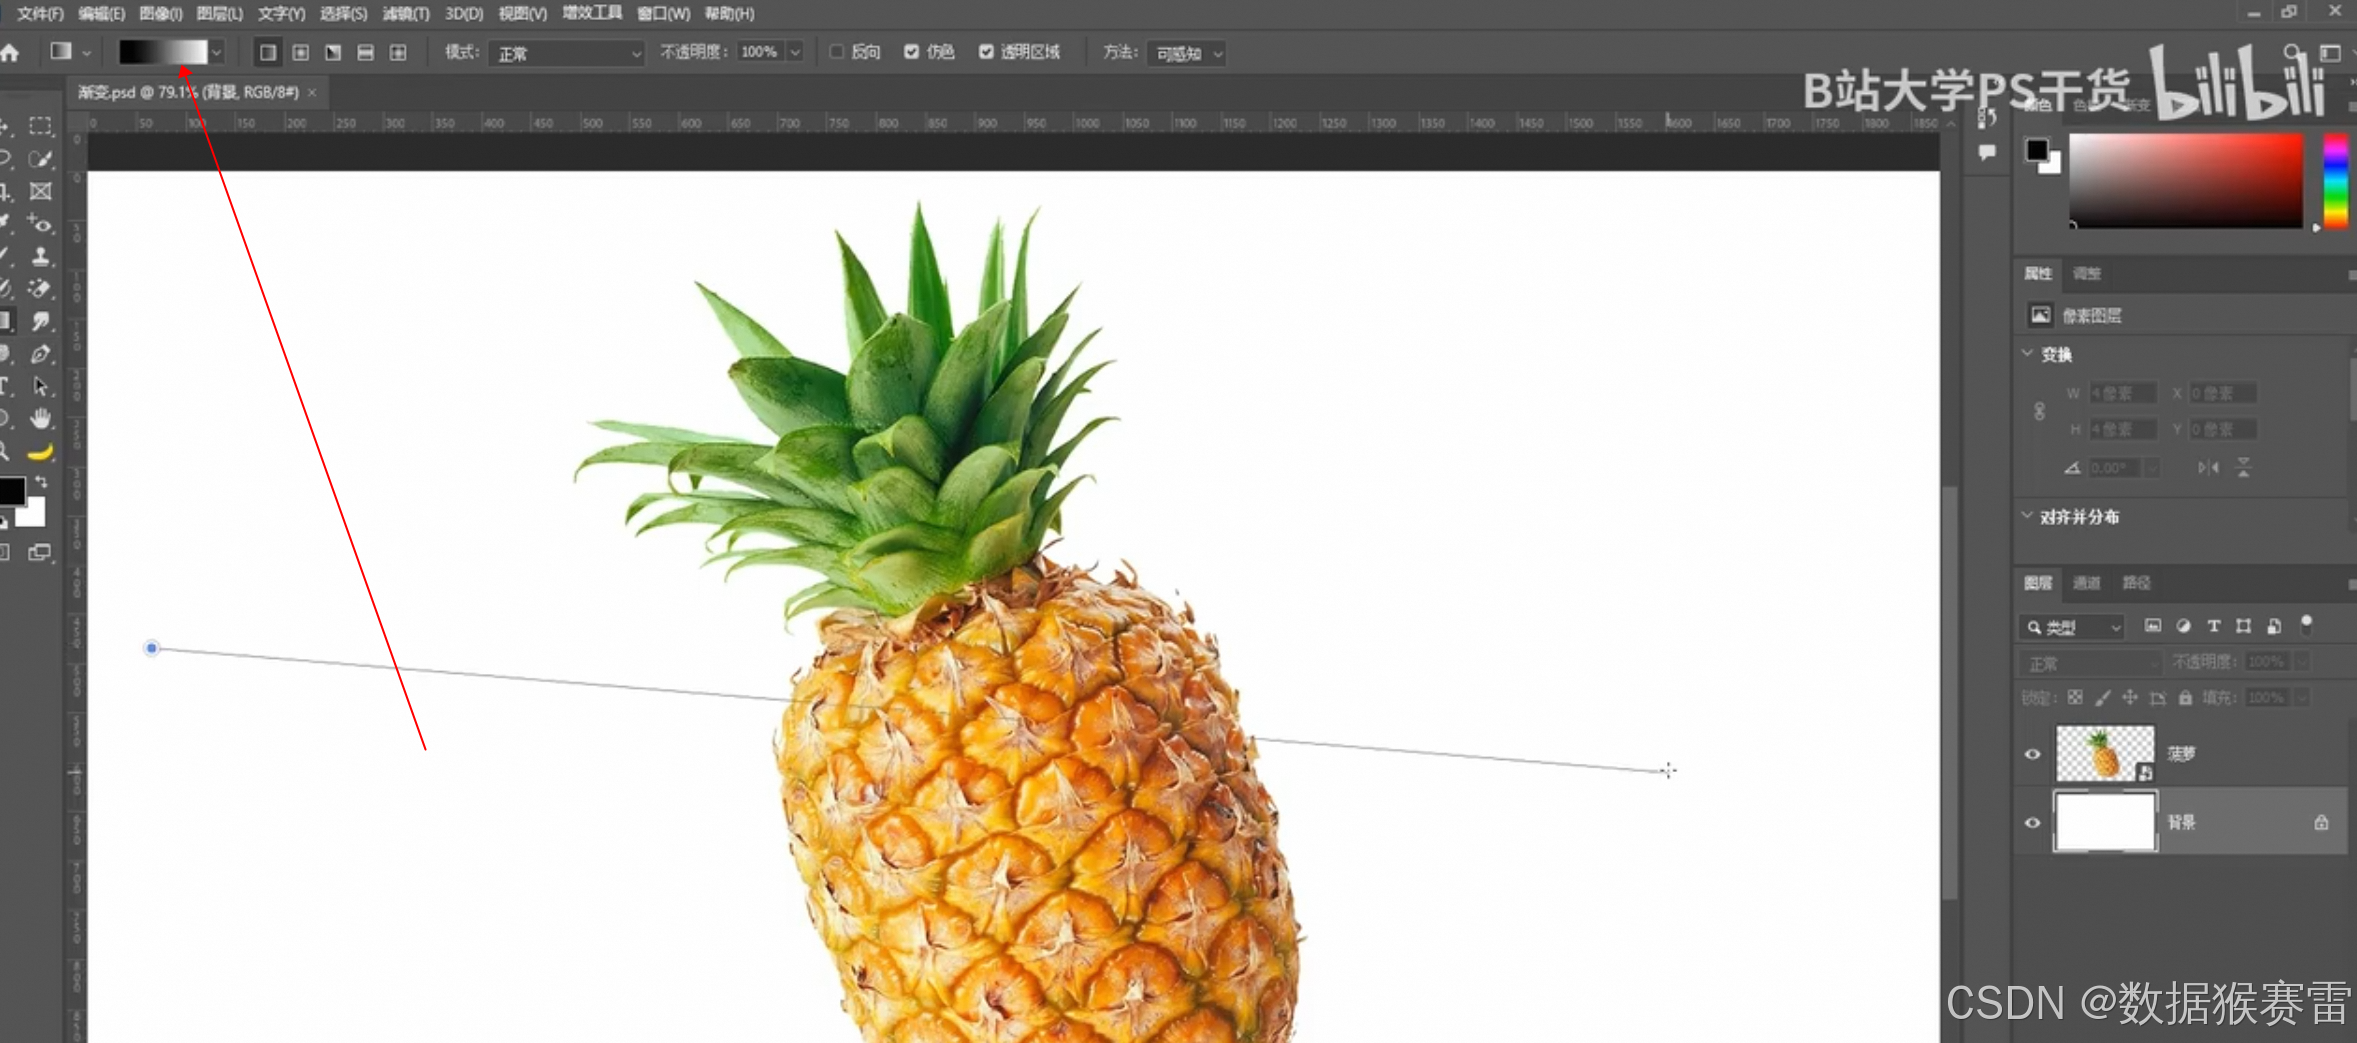Image resolution: width=2357 pixels, height=1043 pixels.
Task: Open the tool preset dropdown arrow
Action: (87, 53)
